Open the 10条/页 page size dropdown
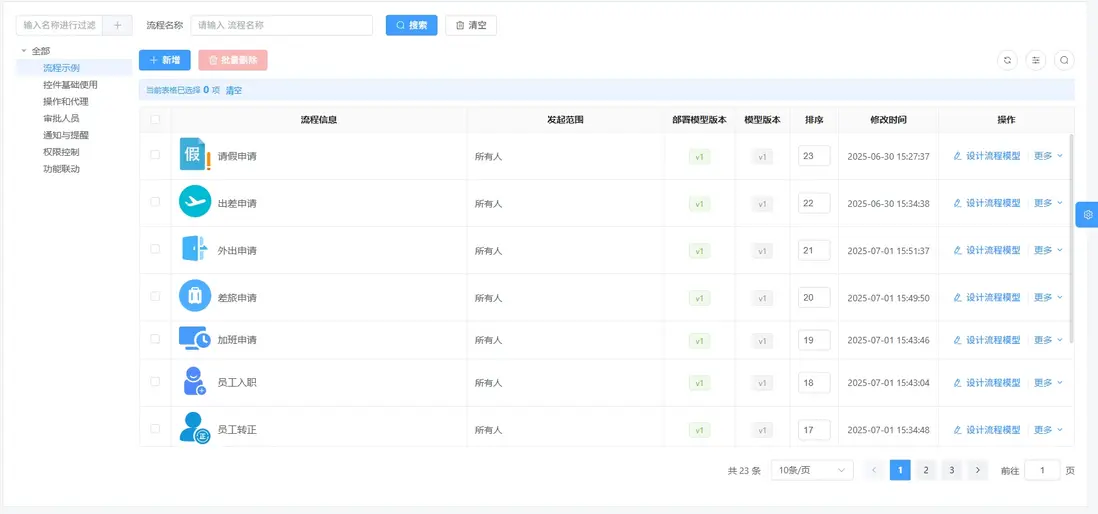Image resolution: width=1098 pixels, height=514 pixels. [x=812, y=470]
